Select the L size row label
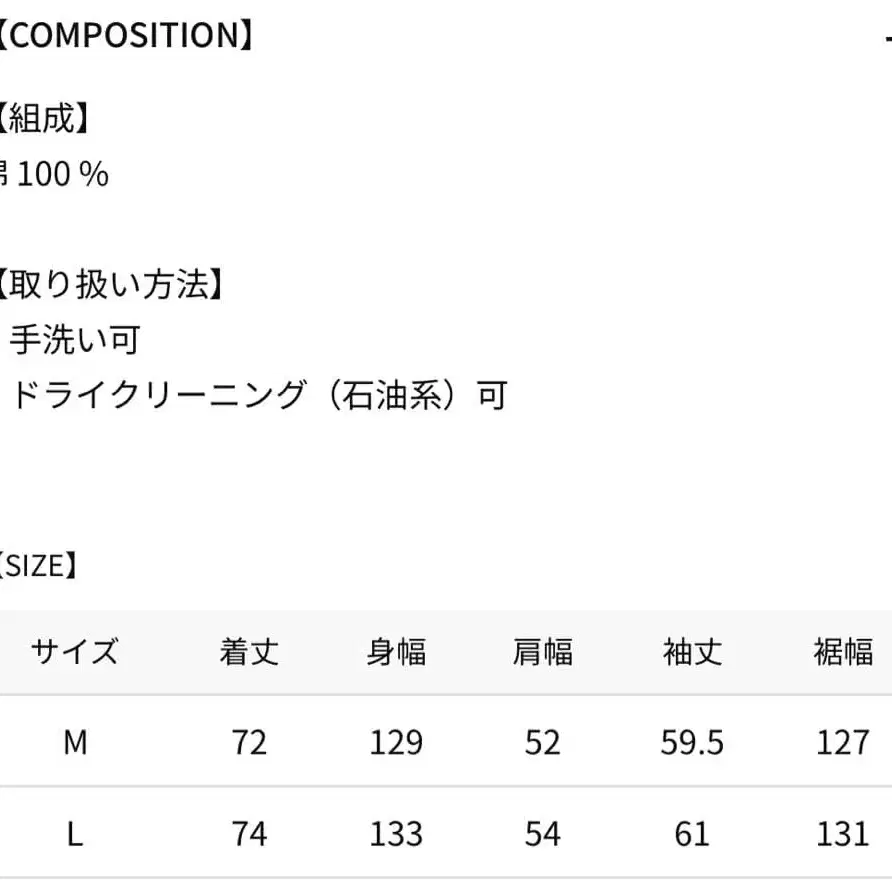 75,833
